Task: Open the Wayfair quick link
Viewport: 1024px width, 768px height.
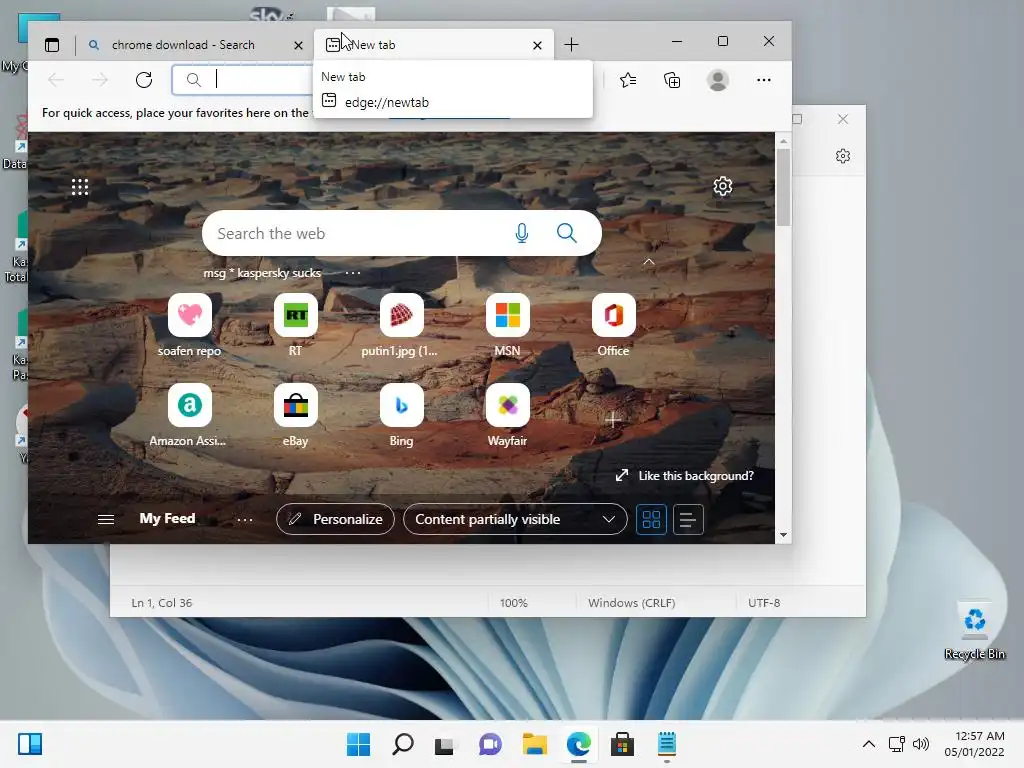Action: coord(507,415)
